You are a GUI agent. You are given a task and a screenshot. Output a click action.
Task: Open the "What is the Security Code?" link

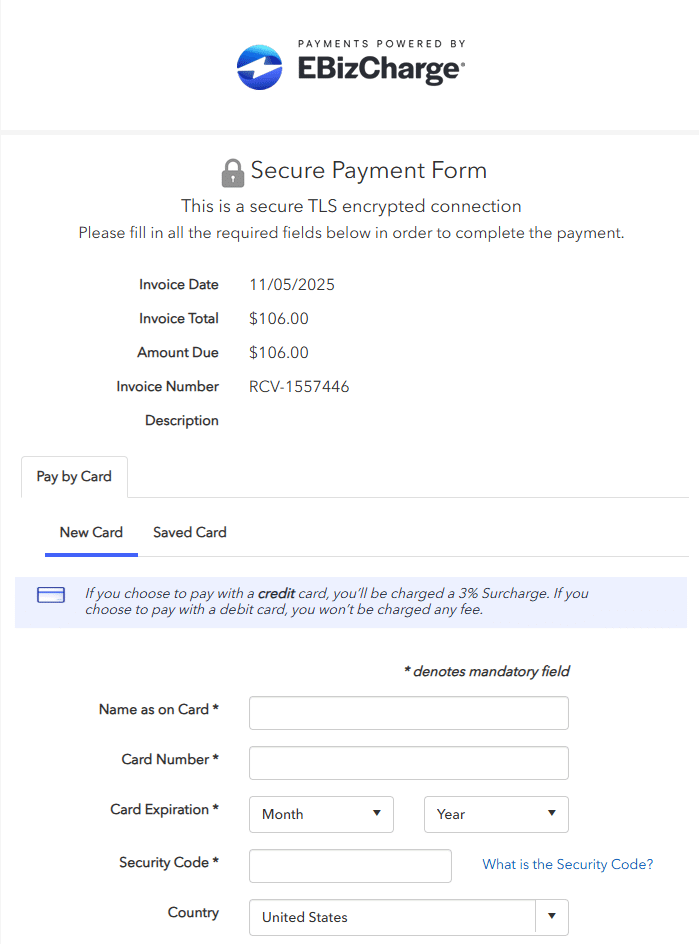567,864
